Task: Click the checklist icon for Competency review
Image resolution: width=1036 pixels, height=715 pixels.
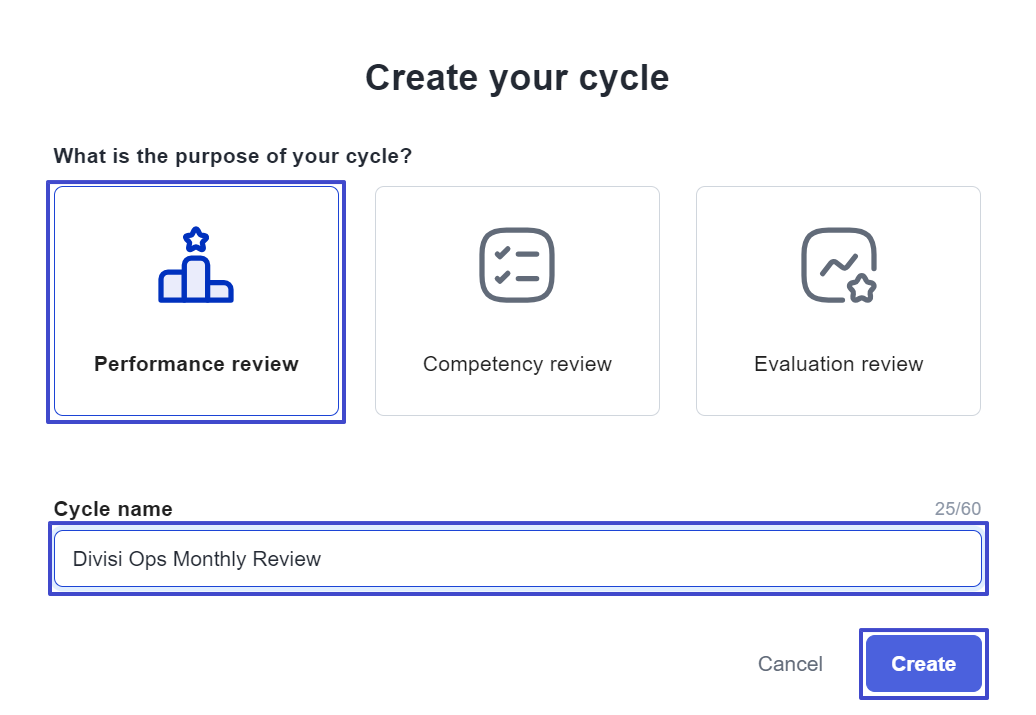Action: (517, 265)
